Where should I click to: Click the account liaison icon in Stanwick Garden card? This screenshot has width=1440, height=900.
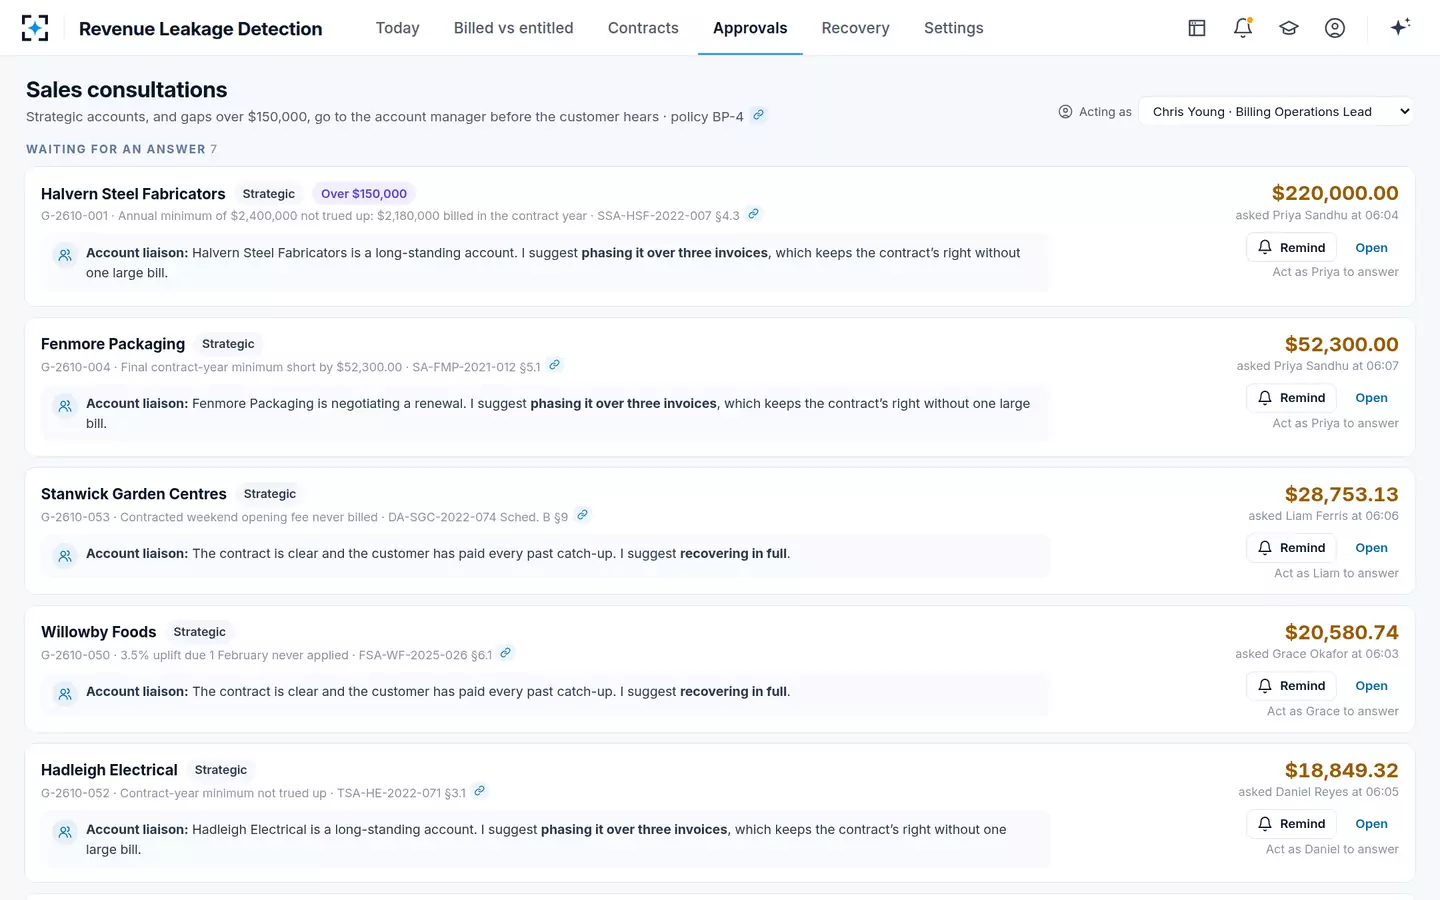[65, 556]
